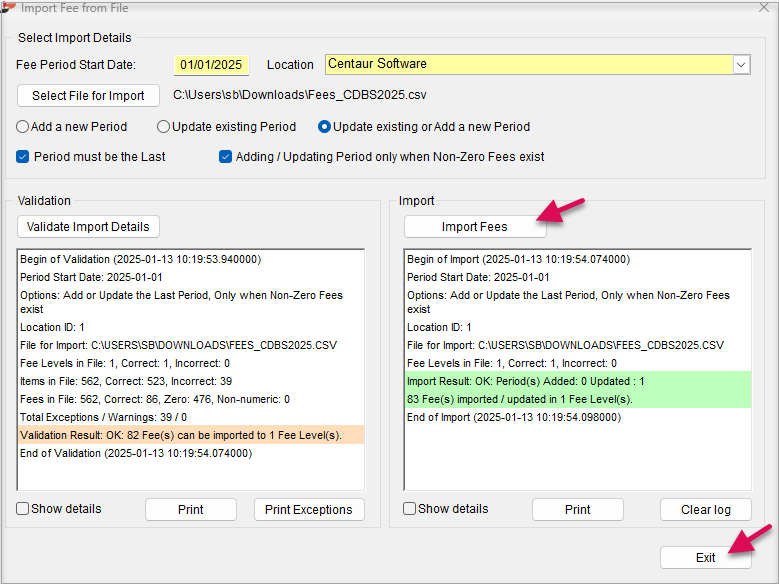Open the Centaur Software location combo box

[538, 65]
